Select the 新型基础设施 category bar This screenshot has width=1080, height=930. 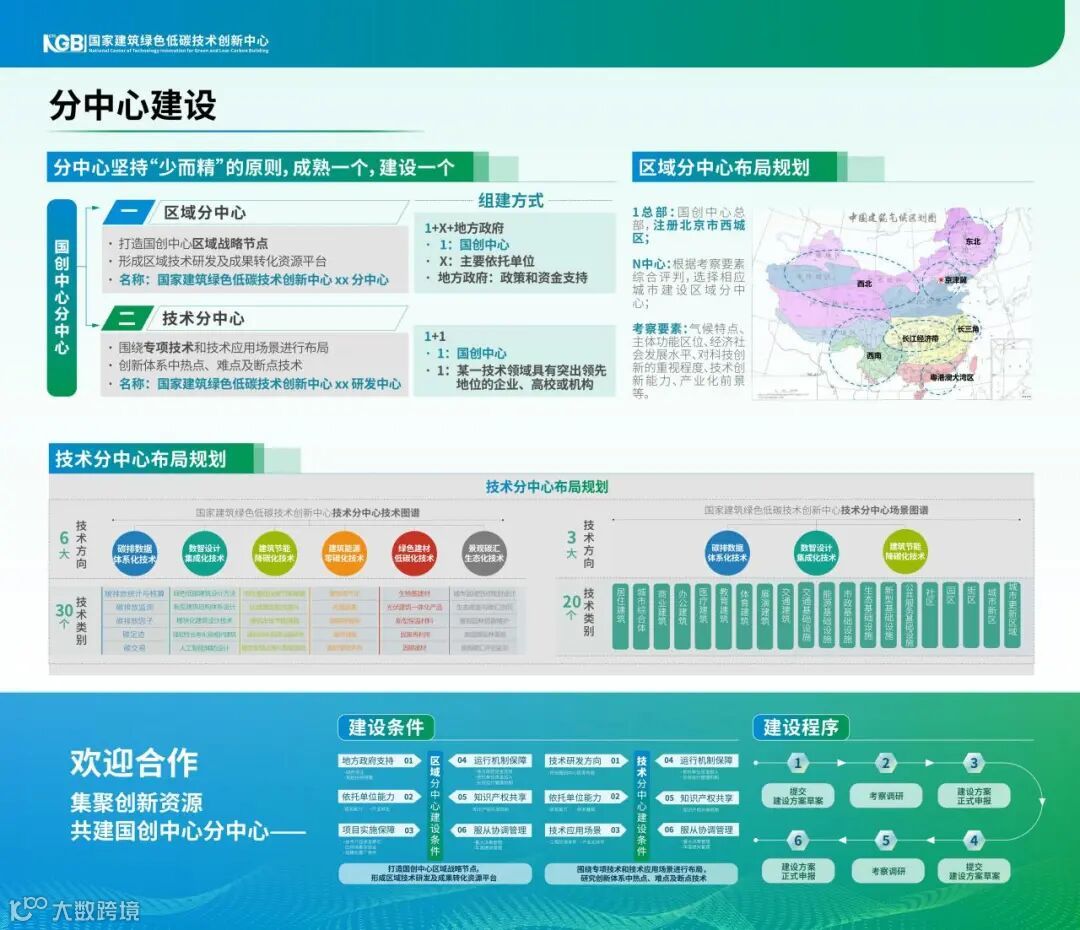(889, 614)
